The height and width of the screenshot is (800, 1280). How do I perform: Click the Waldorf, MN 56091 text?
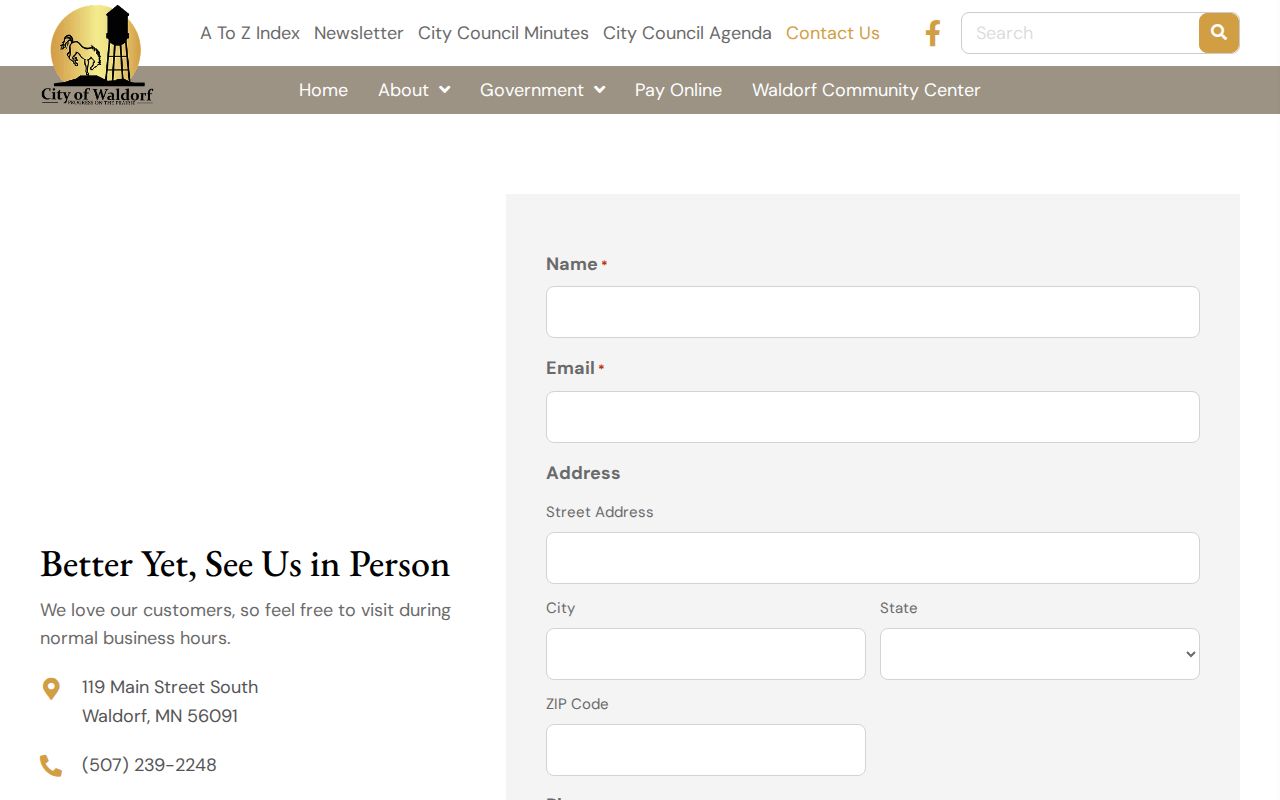[x=160, y=716]
